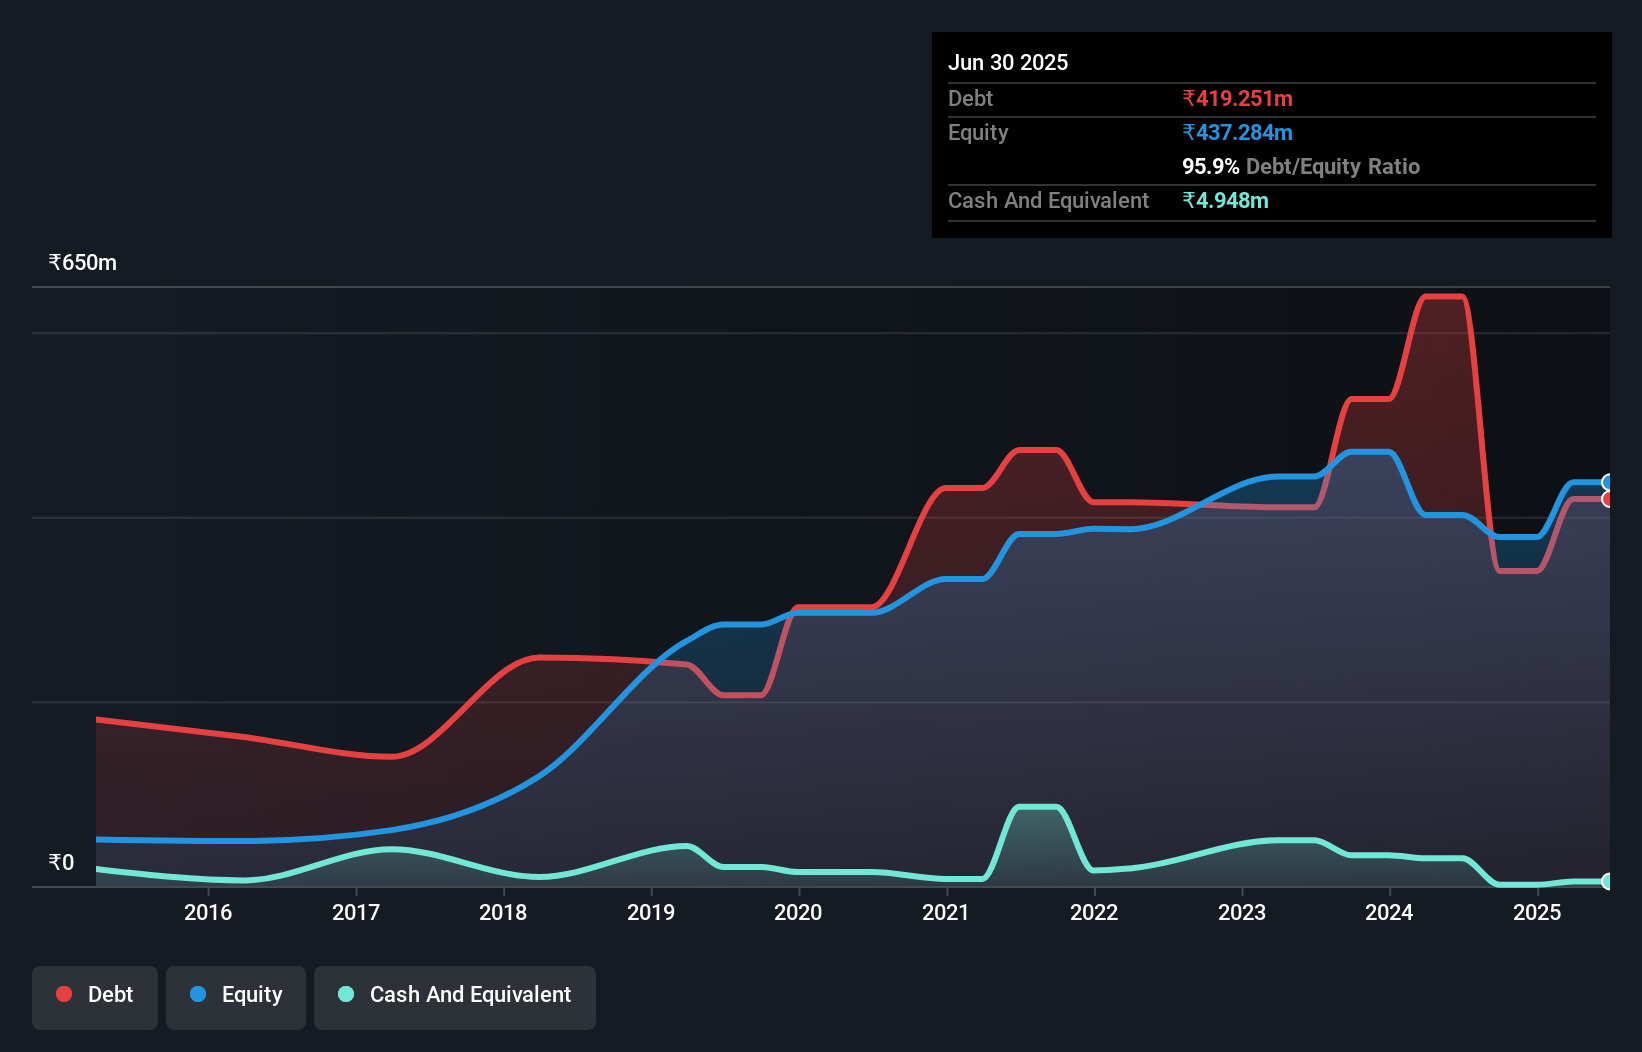Expand the Jun 30 2025 tooltip panel

[1009, 62]
